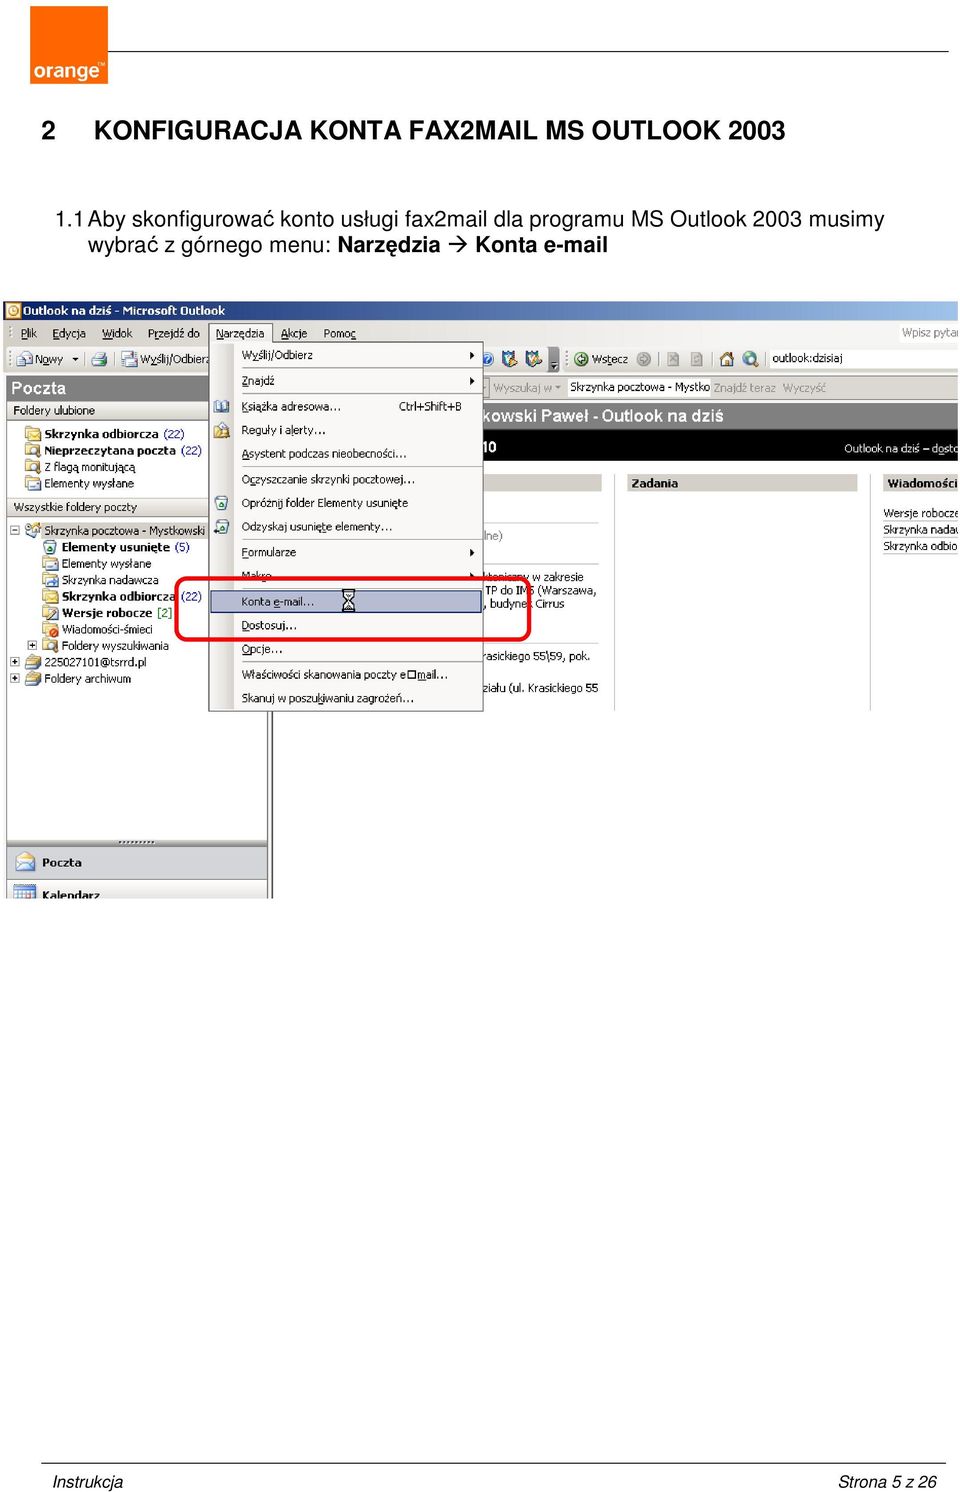This screenshot has height=1492, width=960.
Task: Open the dropdown arrow beside Nowy
Action: click(x=75, y=359)
